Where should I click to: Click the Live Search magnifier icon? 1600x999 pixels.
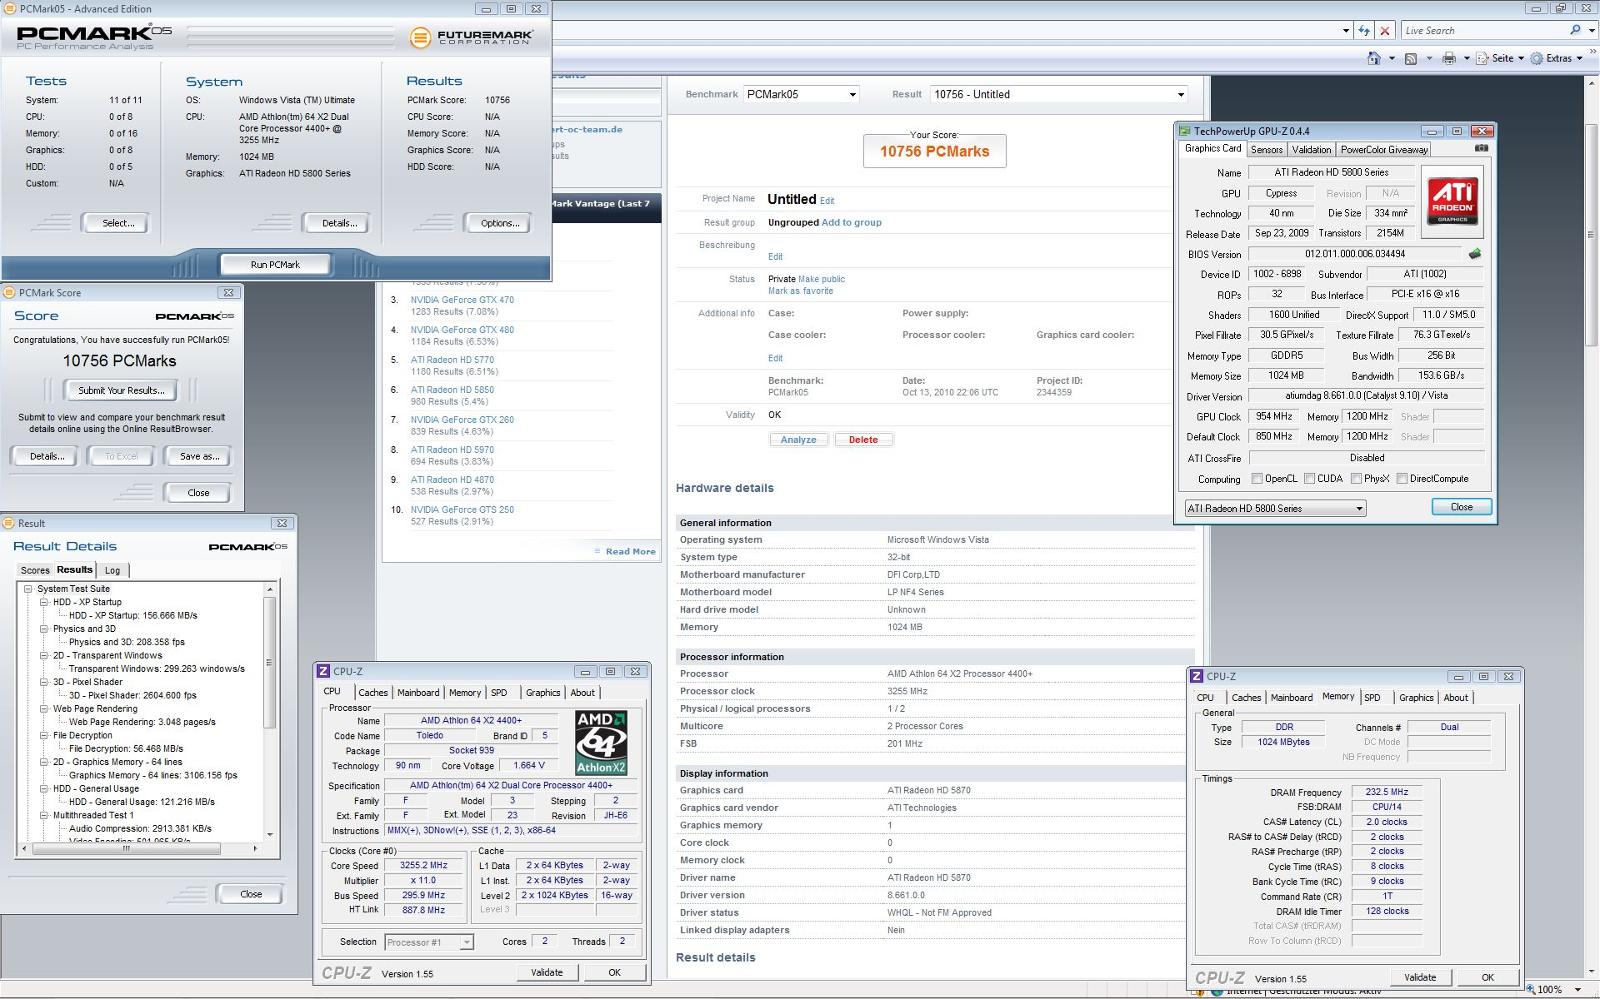click(x=1575, y=30)
